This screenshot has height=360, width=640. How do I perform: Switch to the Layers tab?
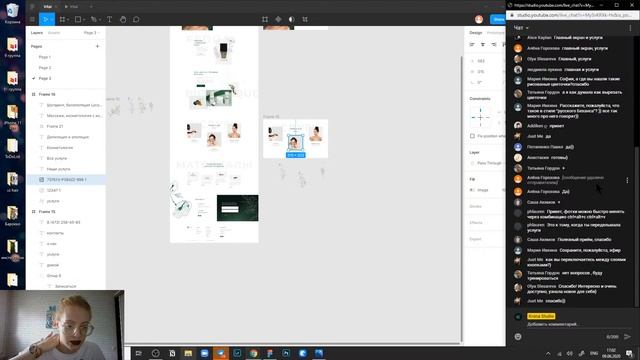[37, 33]
